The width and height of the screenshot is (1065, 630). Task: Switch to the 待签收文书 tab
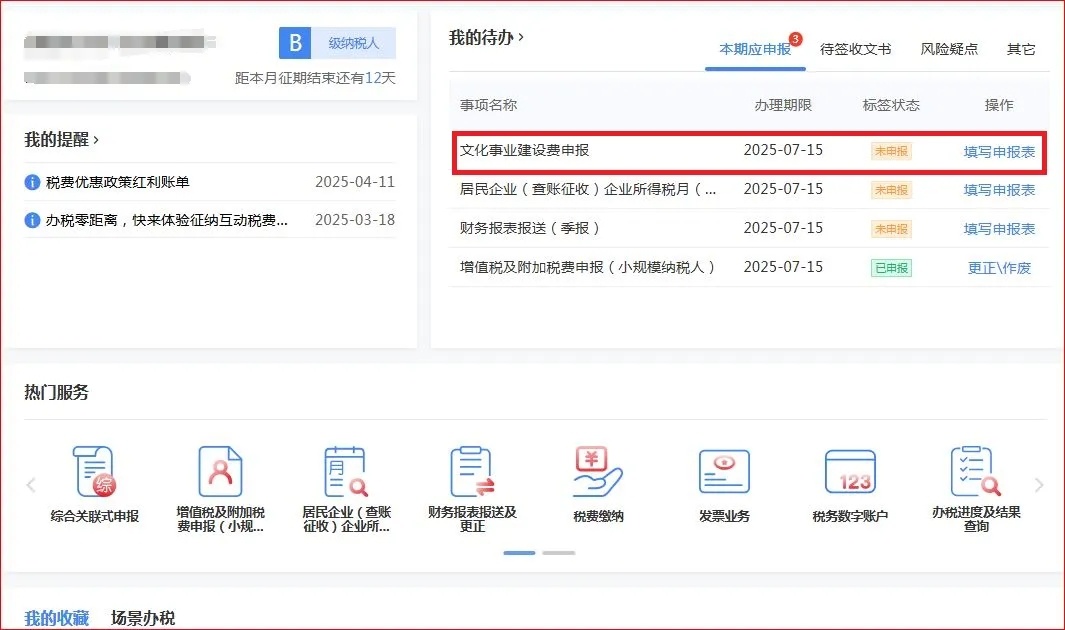pyautogui.click(x=855, y=49)
